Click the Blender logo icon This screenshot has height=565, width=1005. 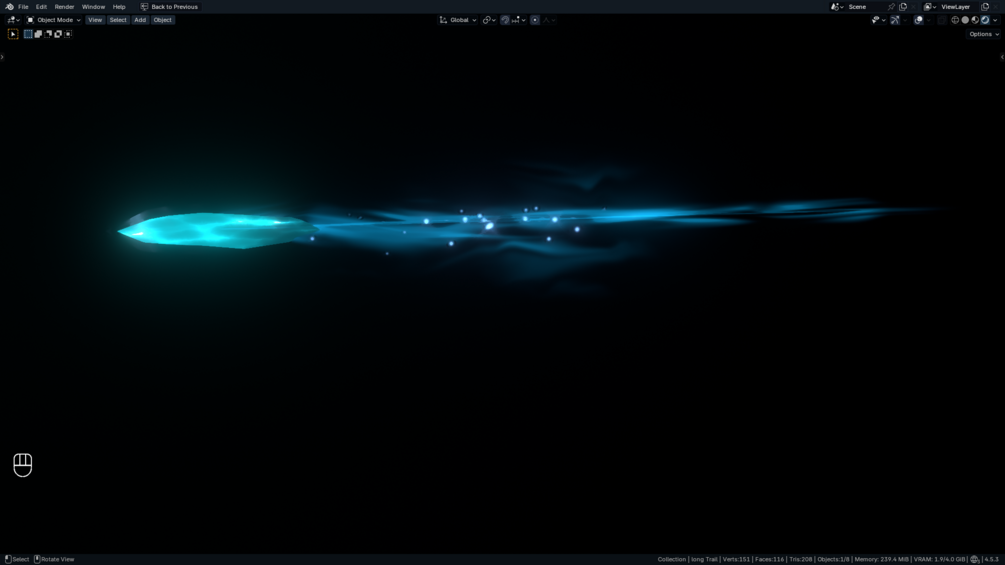(x=10, y=6)
